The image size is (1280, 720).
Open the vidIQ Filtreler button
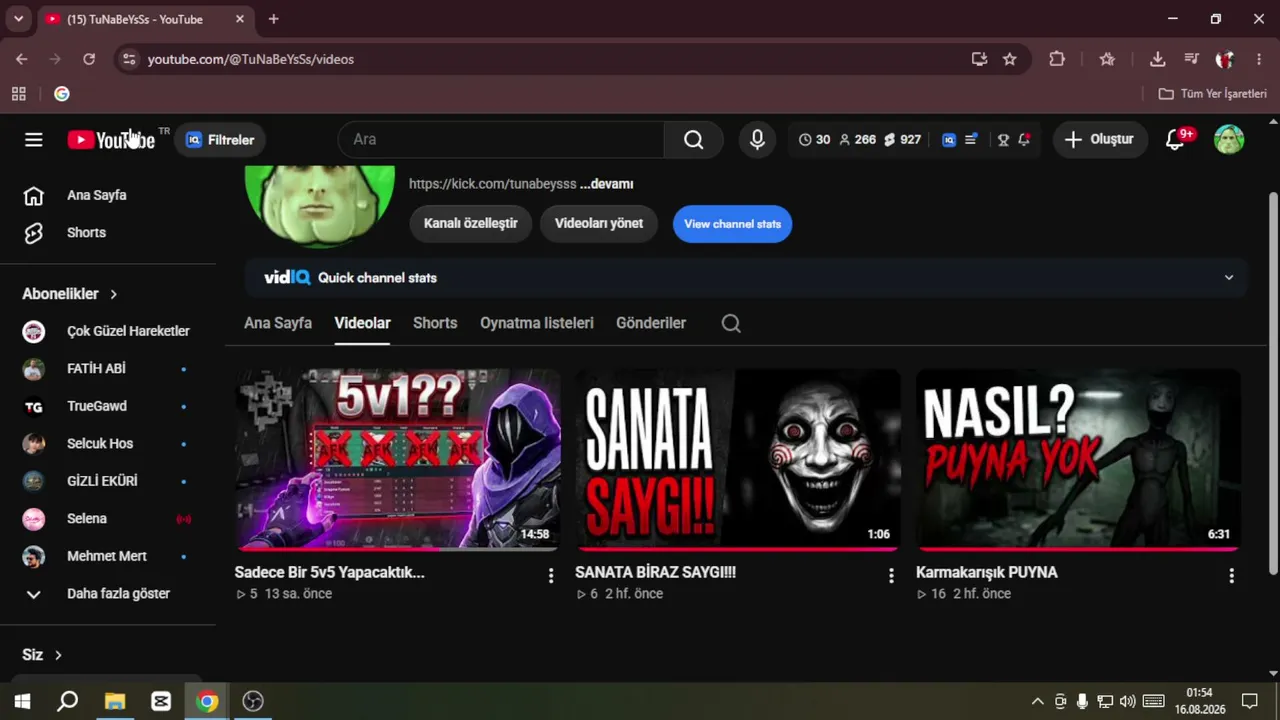pyautogui.click(x=220, y=140)
